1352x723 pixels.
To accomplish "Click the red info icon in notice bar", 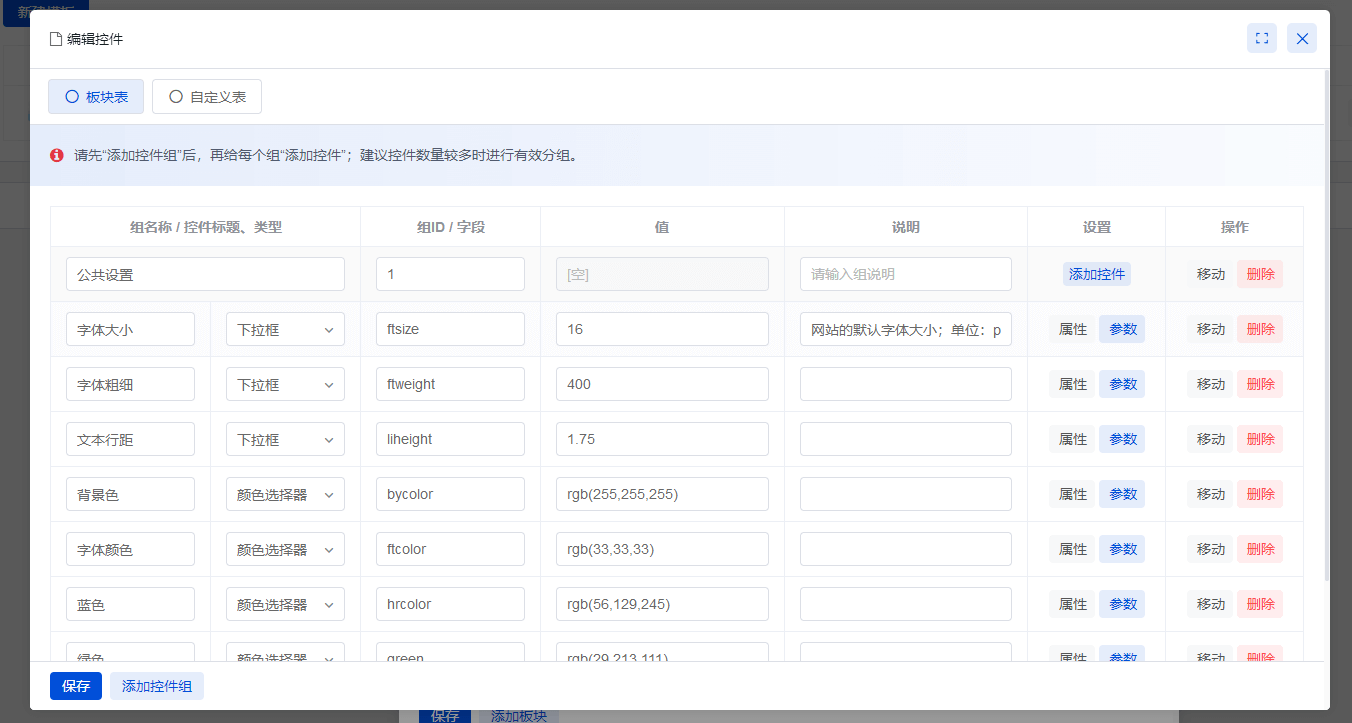I will tap(57, 155).
